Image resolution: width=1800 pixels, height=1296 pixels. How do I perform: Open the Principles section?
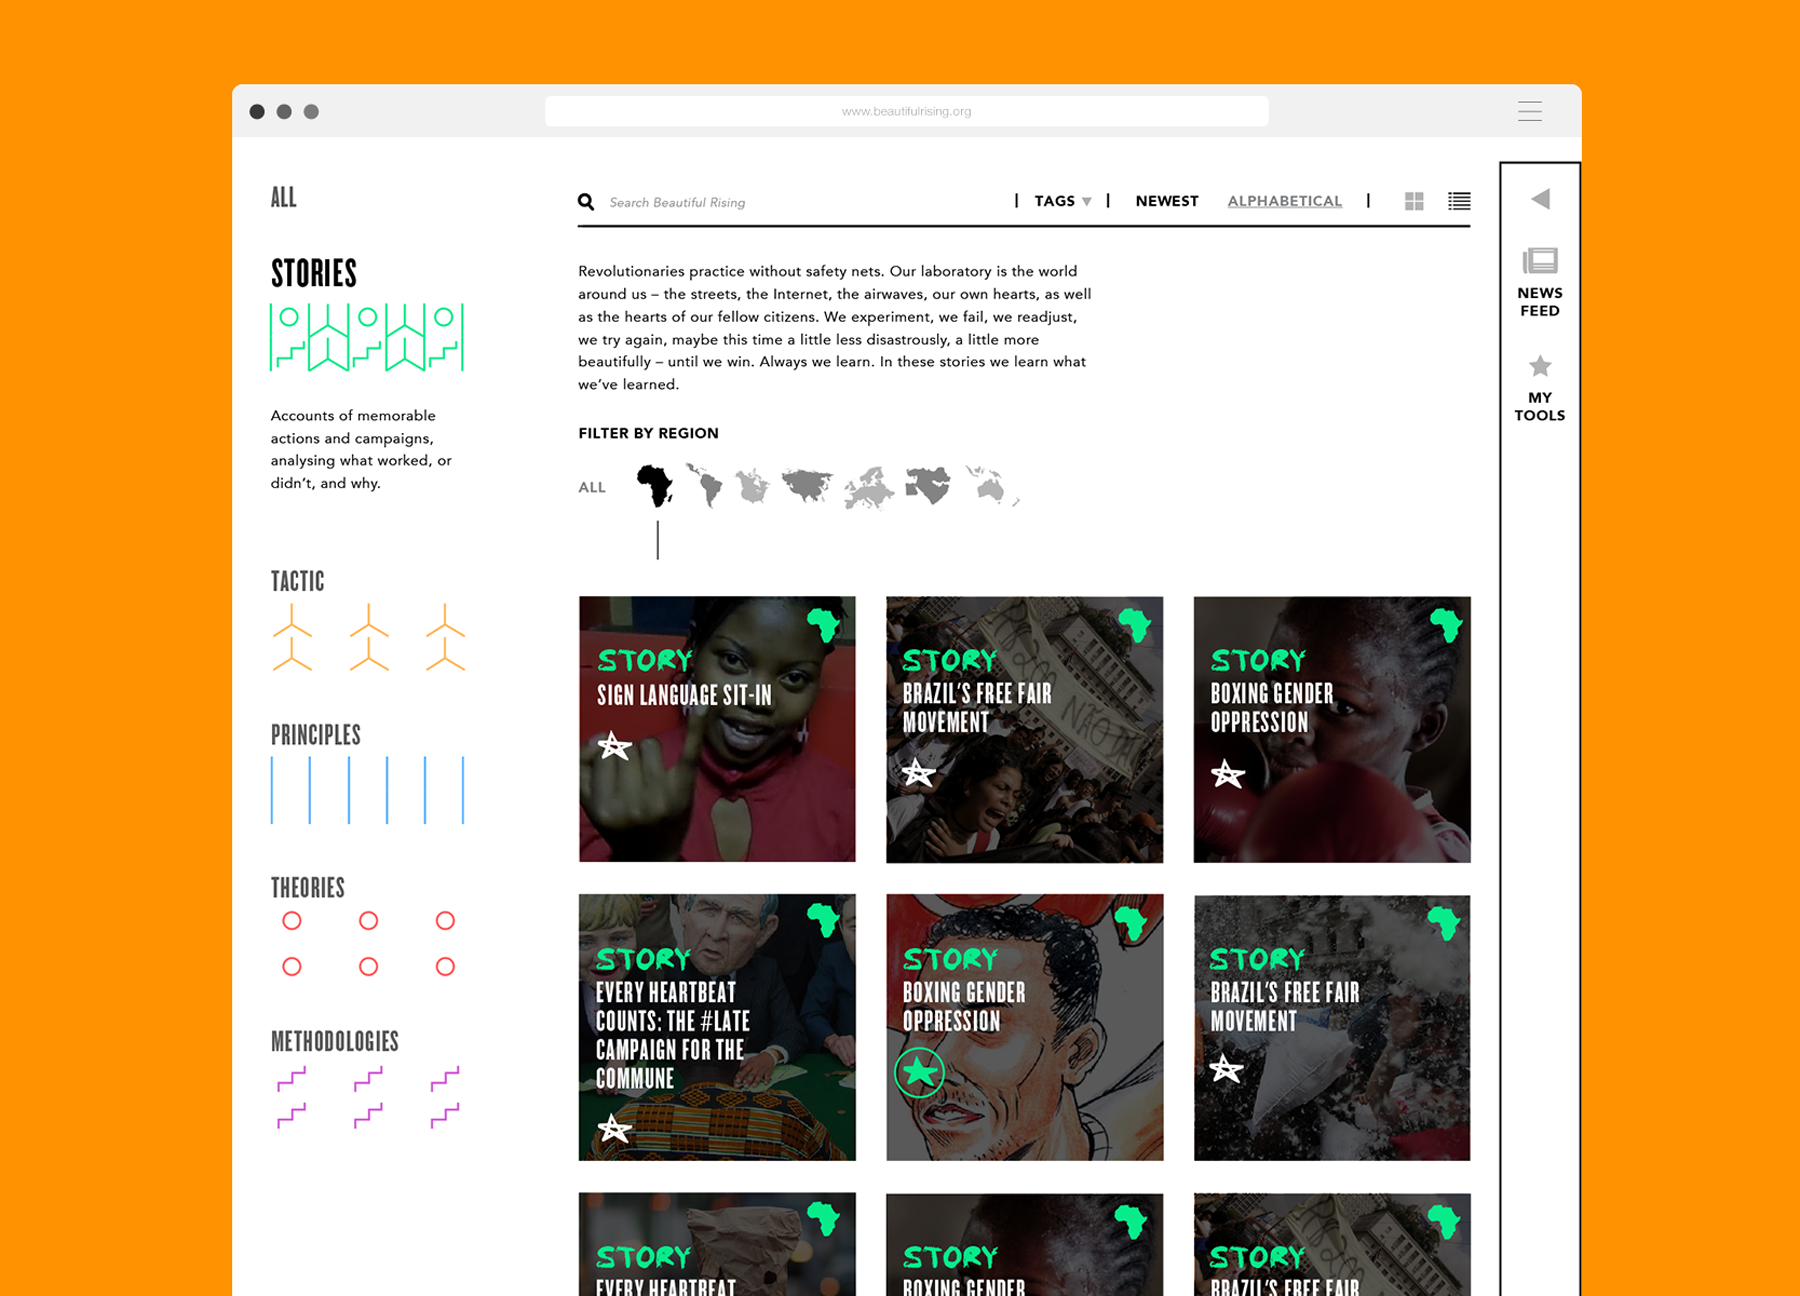tap(316, 735)
